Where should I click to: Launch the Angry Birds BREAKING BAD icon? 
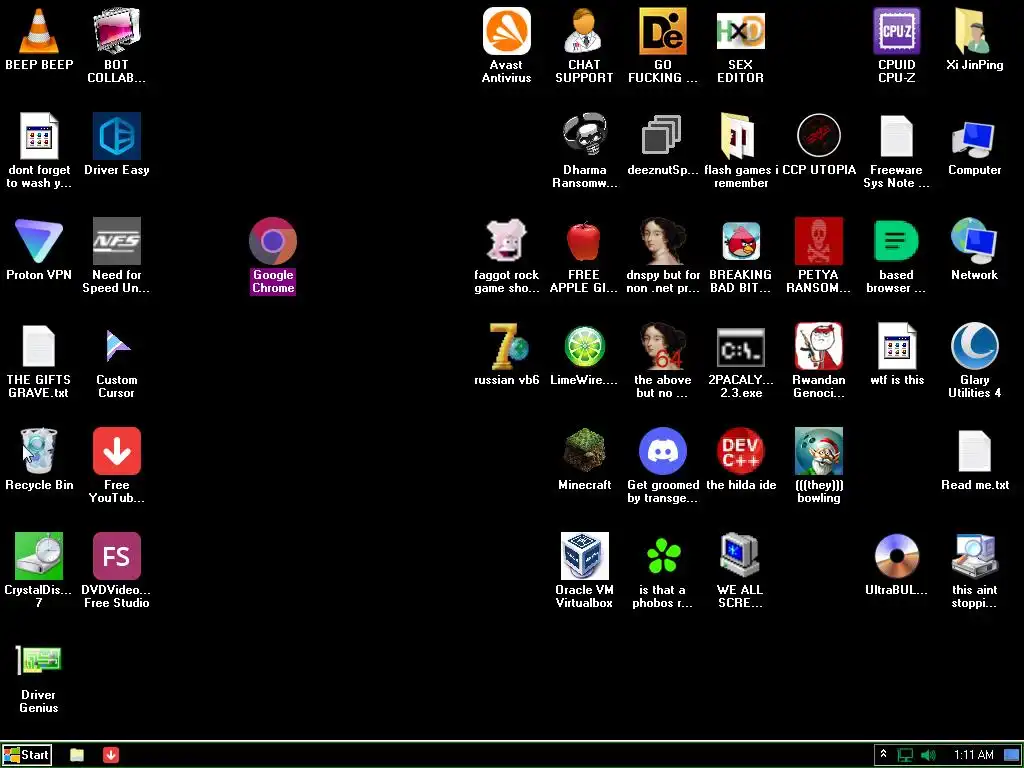click(740, 241)
